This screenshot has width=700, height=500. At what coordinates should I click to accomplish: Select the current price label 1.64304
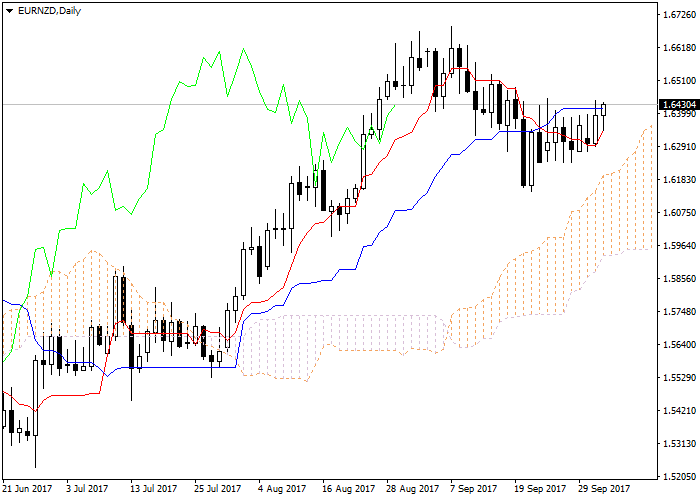pos(679,105)
